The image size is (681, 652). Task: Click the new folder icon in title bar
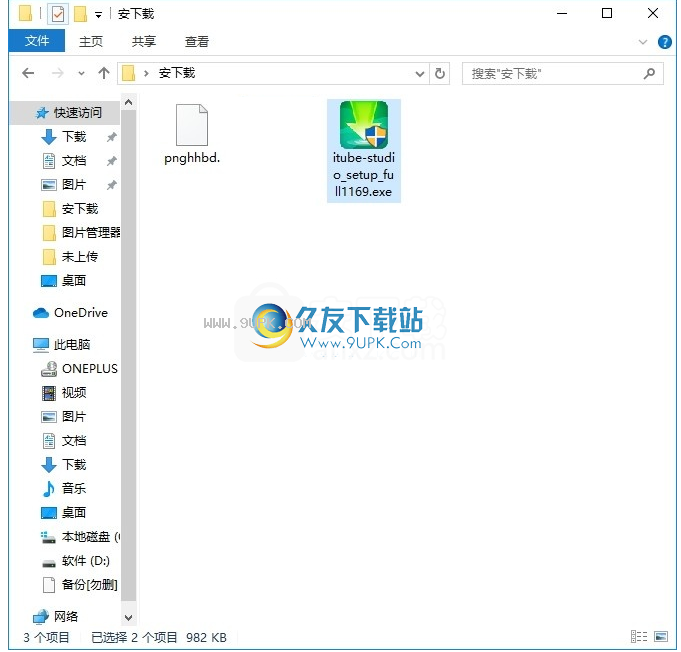(80, 14)
